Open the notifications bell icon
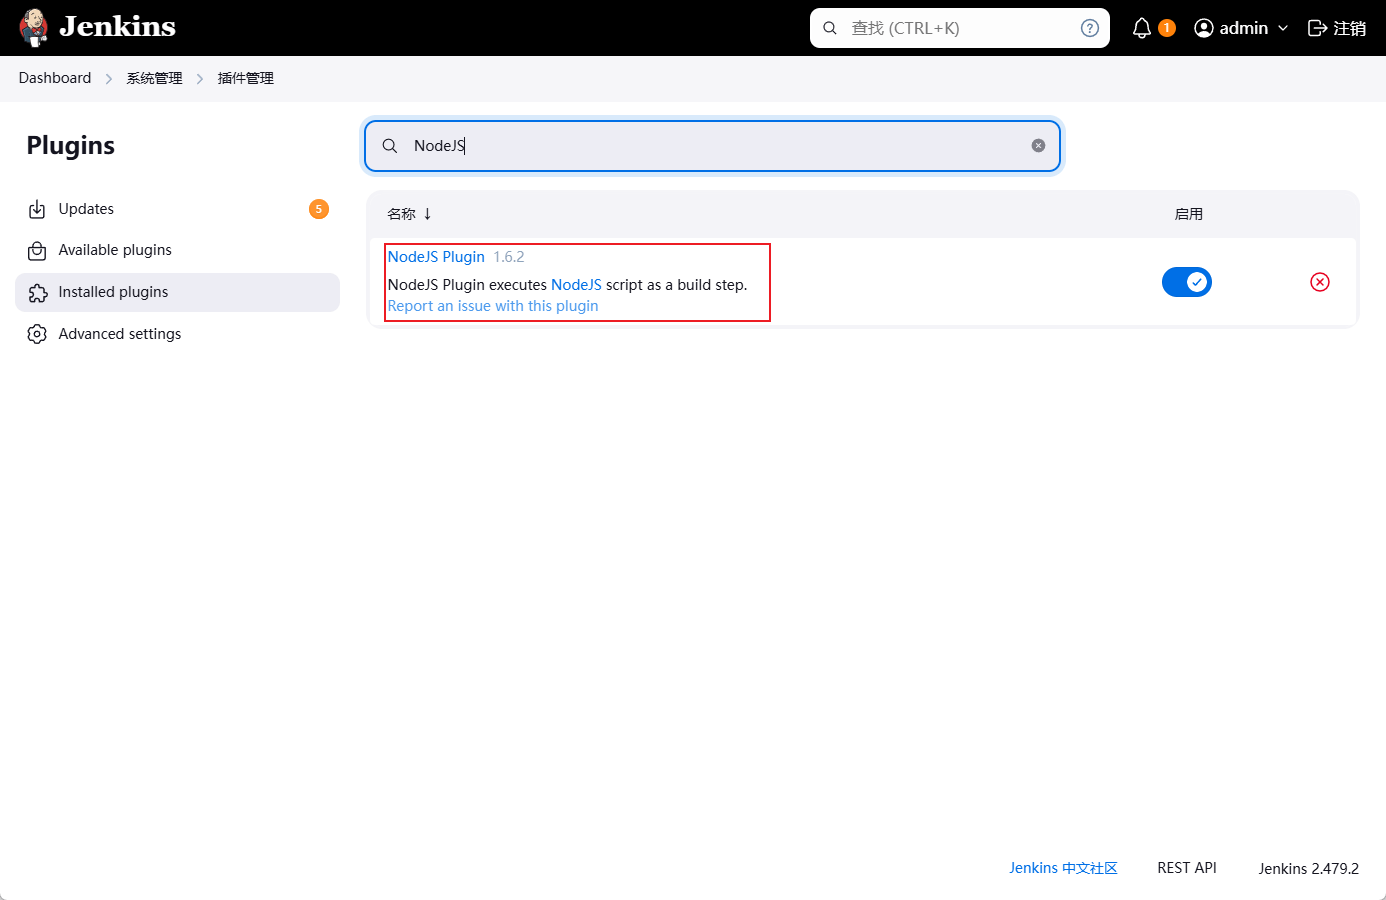The height and width of the screenshot is (900, 1386). click(1141, 28)
